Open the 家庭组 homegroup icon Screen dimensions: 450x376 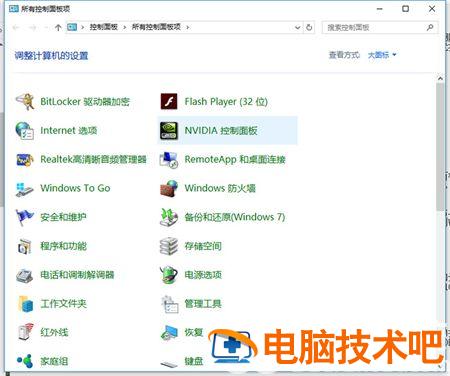click(25, 361)
